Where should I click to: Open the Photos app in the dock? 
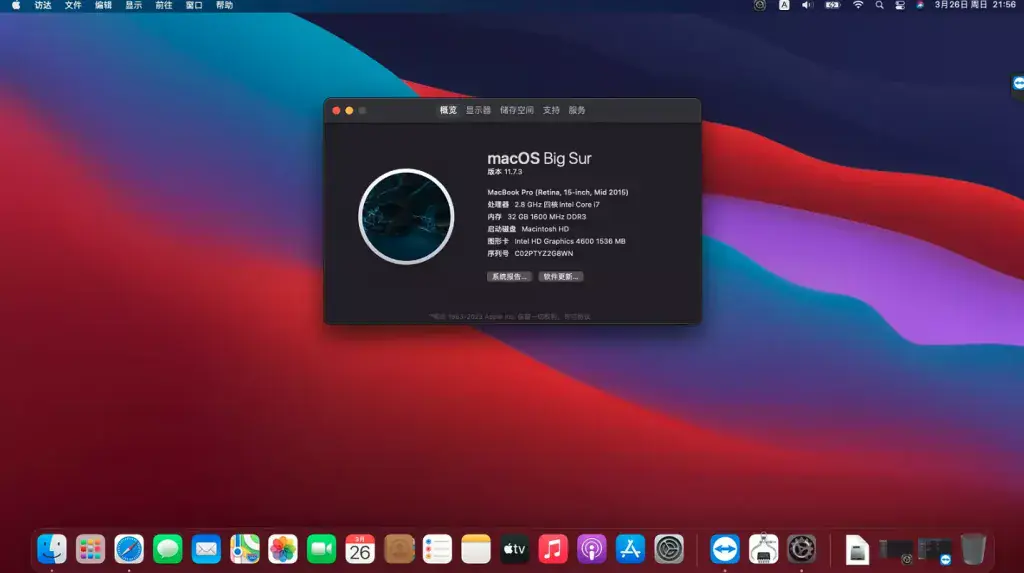(x=283, y=549)
